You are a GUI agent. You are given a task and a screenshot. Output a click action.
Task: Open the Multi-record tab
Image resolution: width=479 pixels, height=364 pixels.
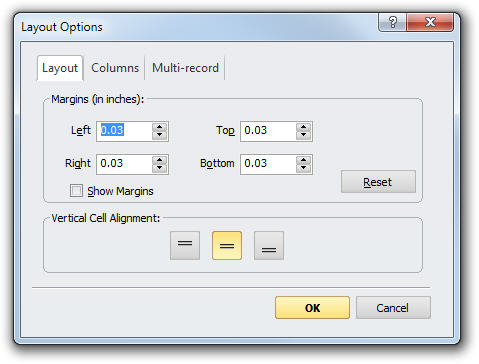point(185,68)
